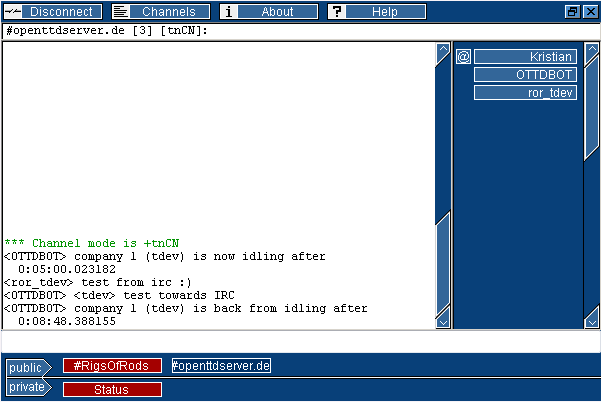Click nick list scrollbar up arrow
Screen dimensions: 601x402
pyautogui.click(x=592, y=50)
